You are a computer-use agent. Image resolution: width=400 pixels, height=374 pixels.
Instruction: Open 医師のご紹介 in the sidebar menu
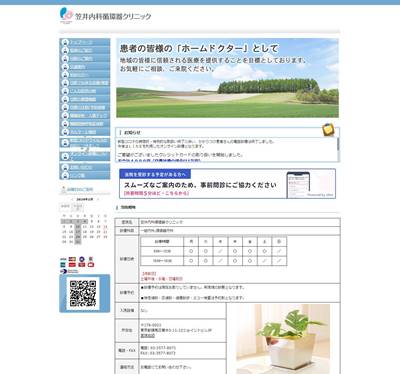click(85, 50)
